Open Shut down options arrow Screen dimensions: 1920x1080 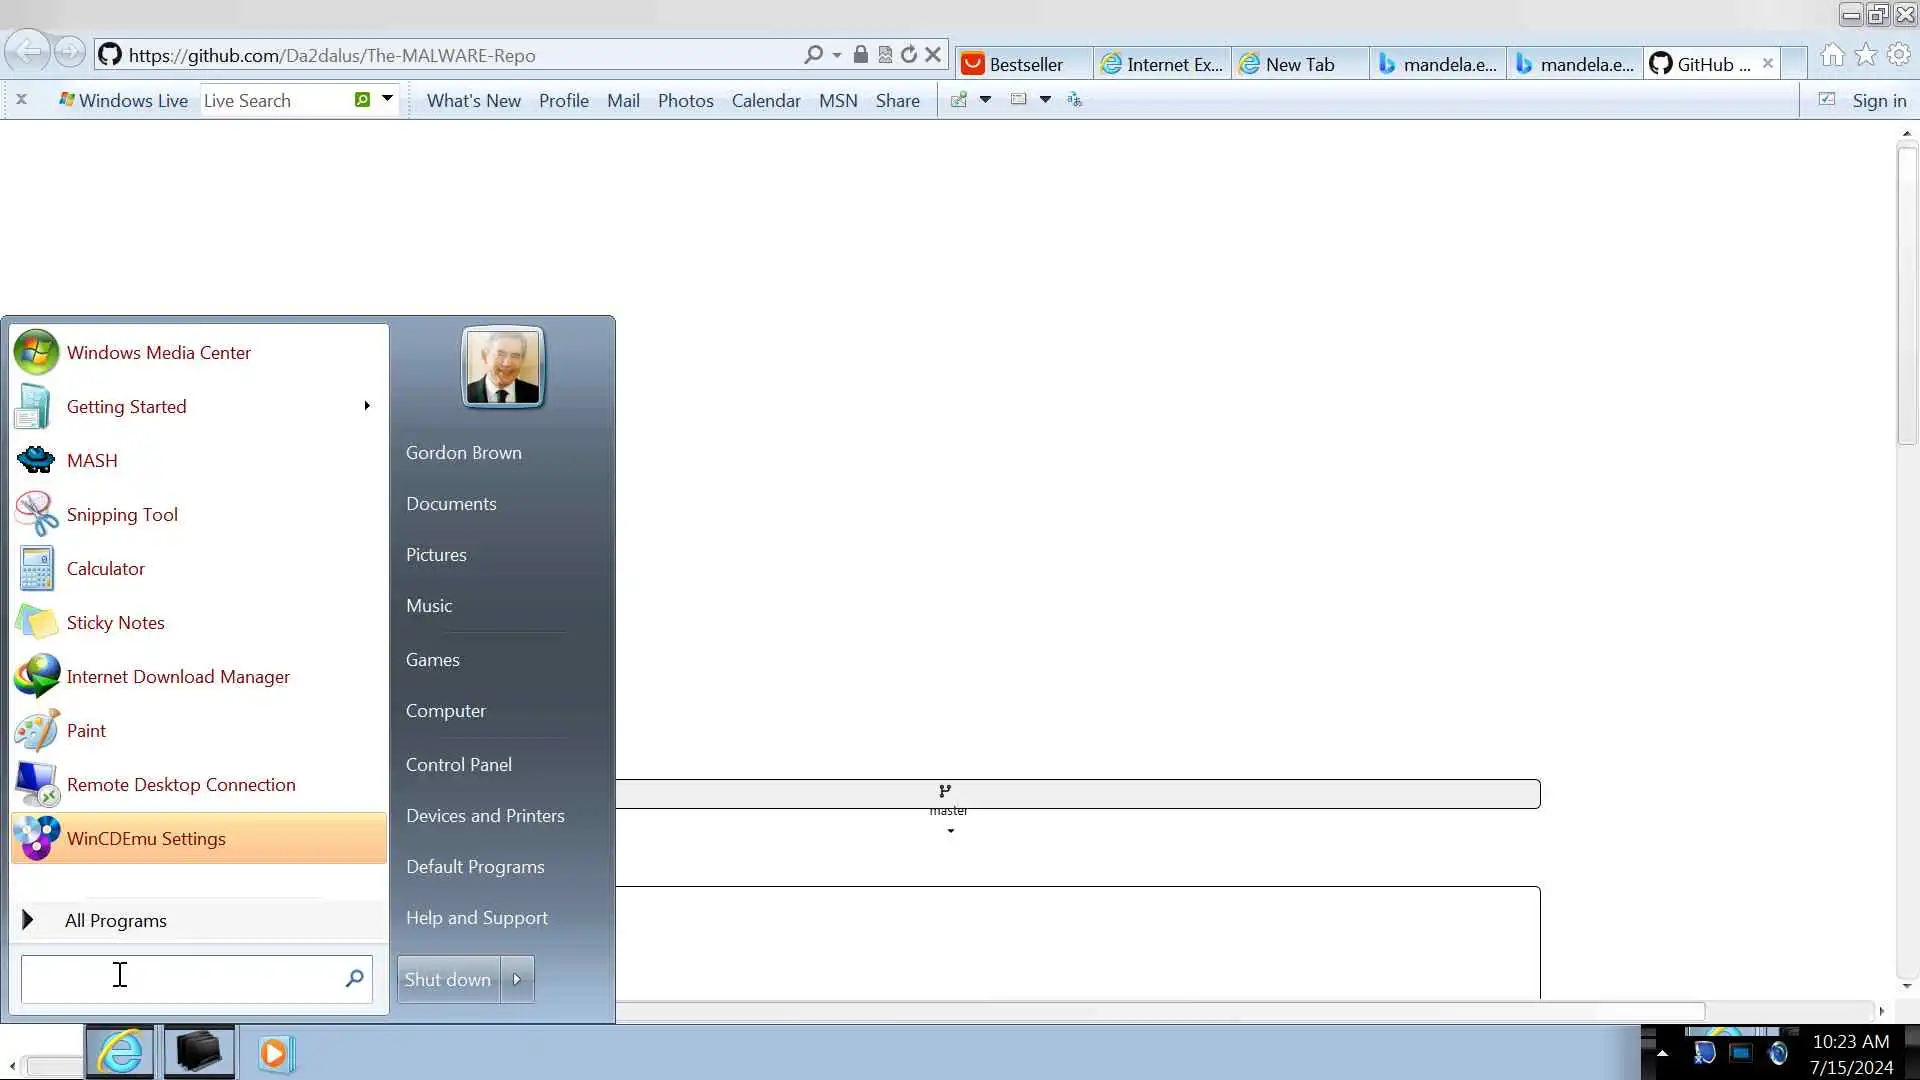(x=517, y=979)
